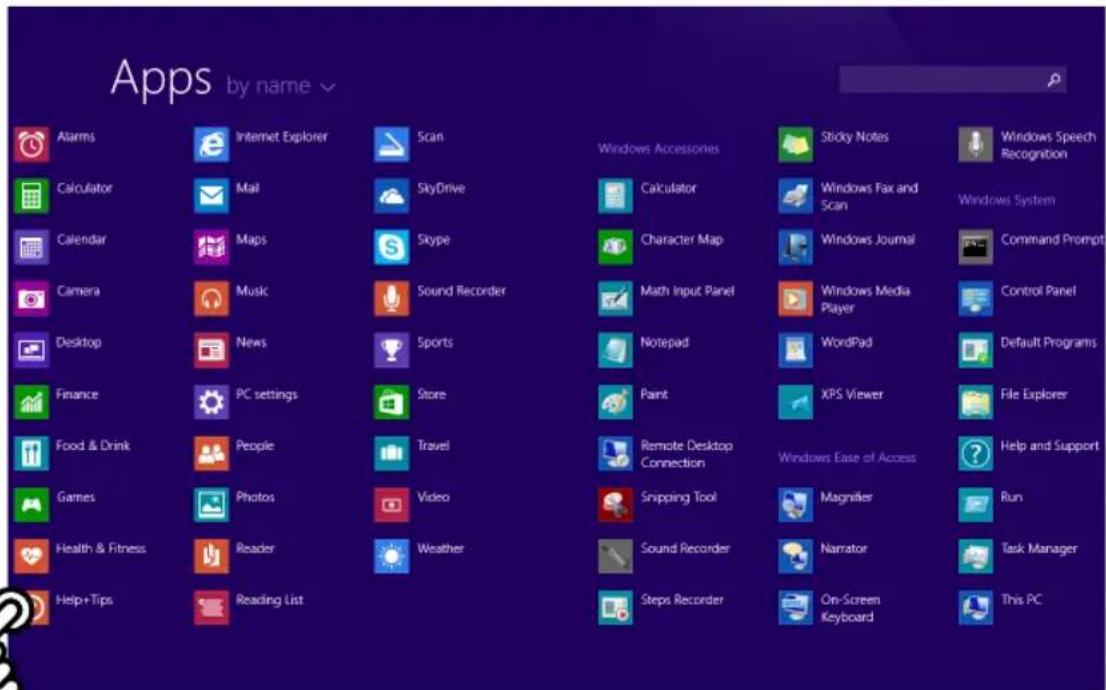Expand the 'by name' sort dropdown
The height and width of the screenshot is (690, 1106).
(x=281, y=86)
